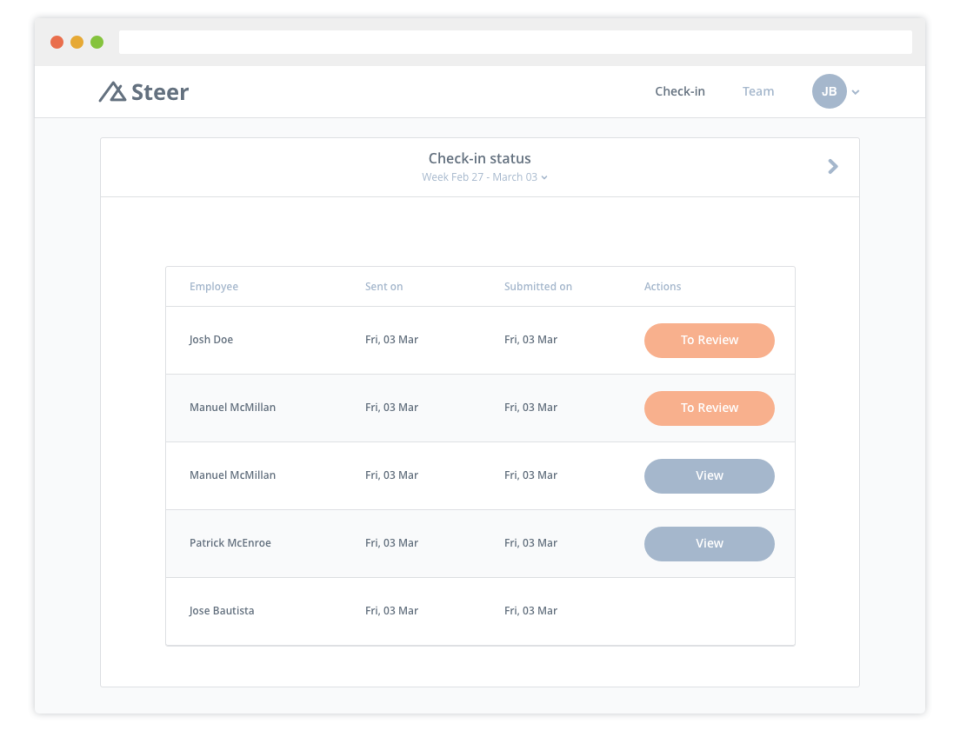Viewport: 960px width, 750px height.
Task: Click View in the second Manuel McMillan row
Action: pos(709,476)
